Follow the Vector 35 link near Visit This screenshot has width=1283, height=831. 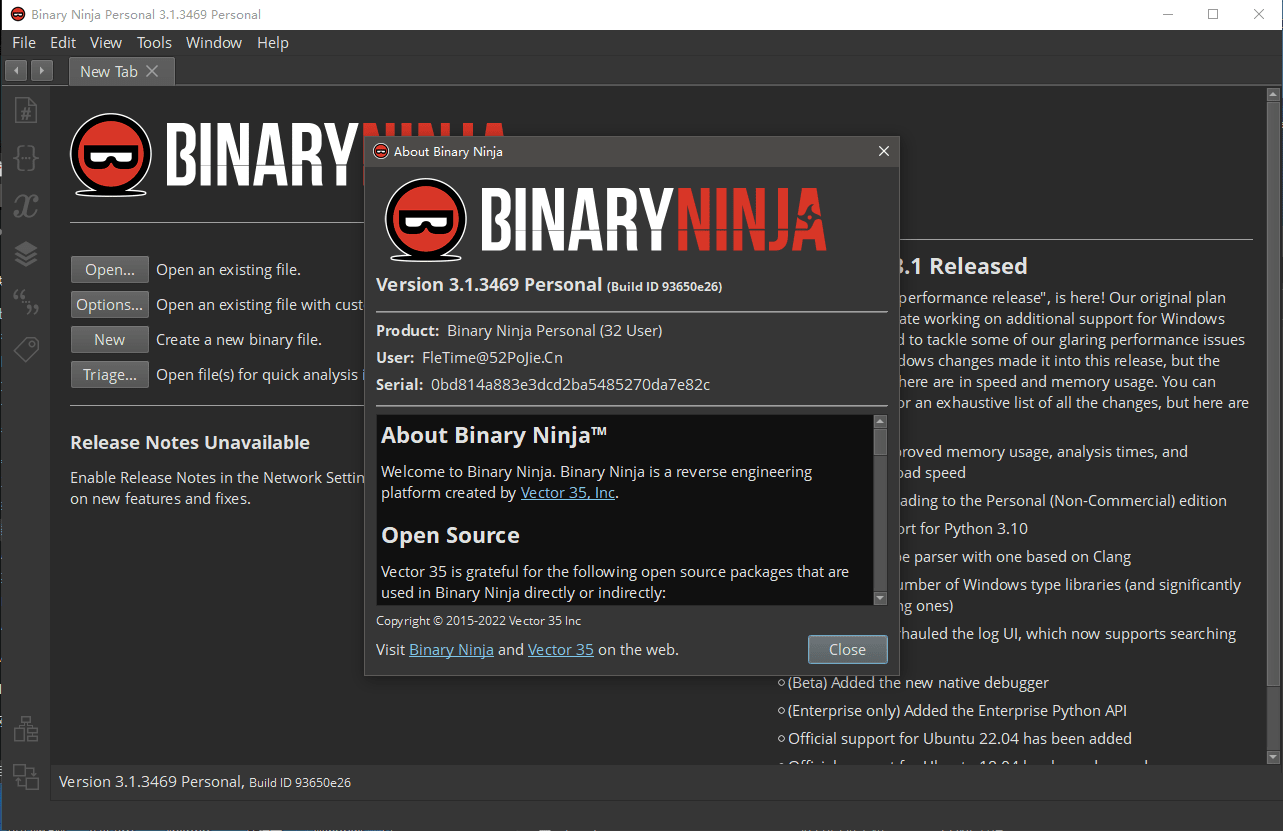click(561, 649)
